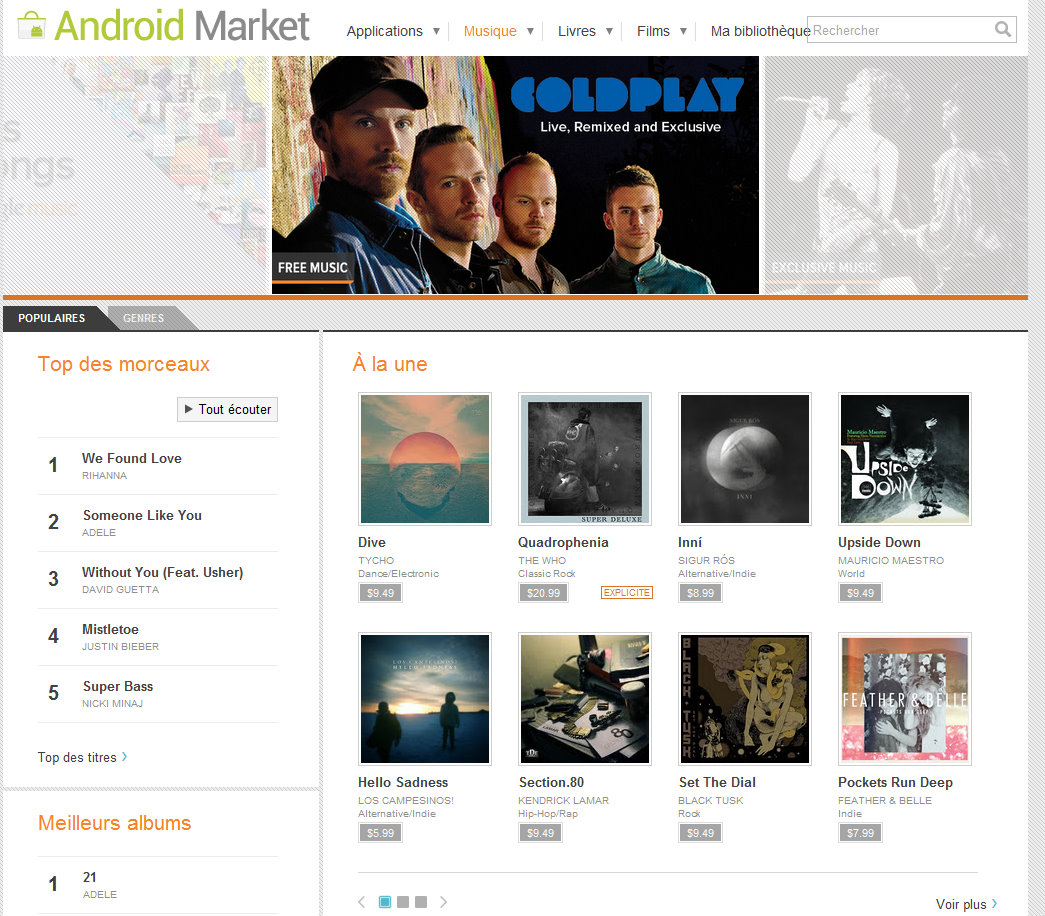Go to next featured albums page arrow
This screenshot has width=1045, height=916.
point(443,902)
